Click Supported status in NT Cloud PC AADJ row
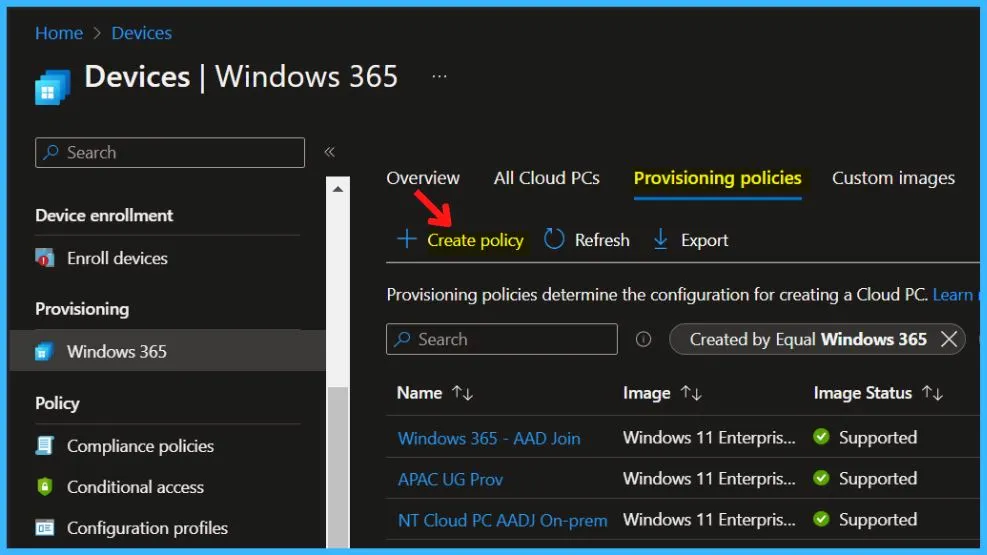The image size is (987, 555). point(877,519)
